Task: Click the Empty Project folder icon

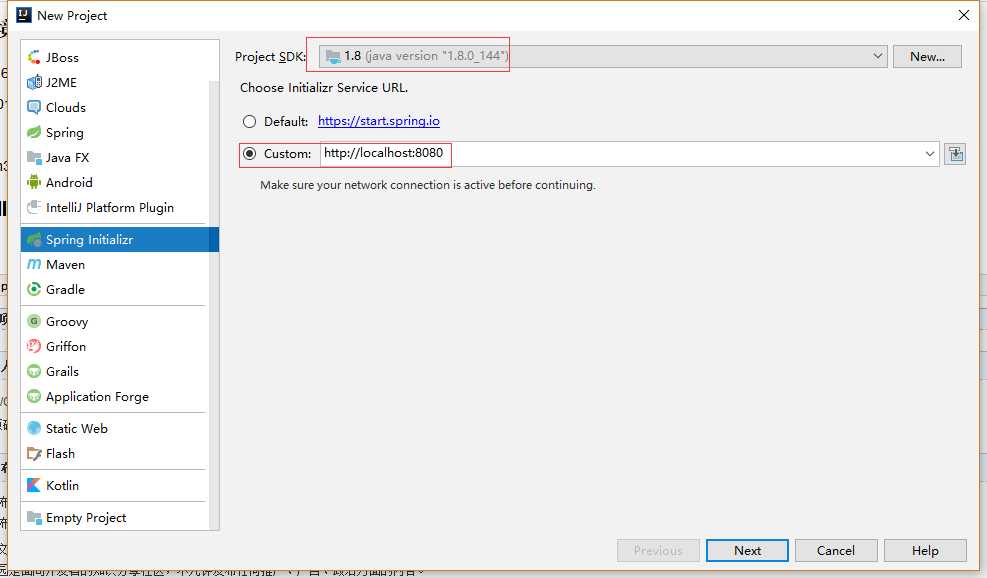Action: tap(34, 518)
